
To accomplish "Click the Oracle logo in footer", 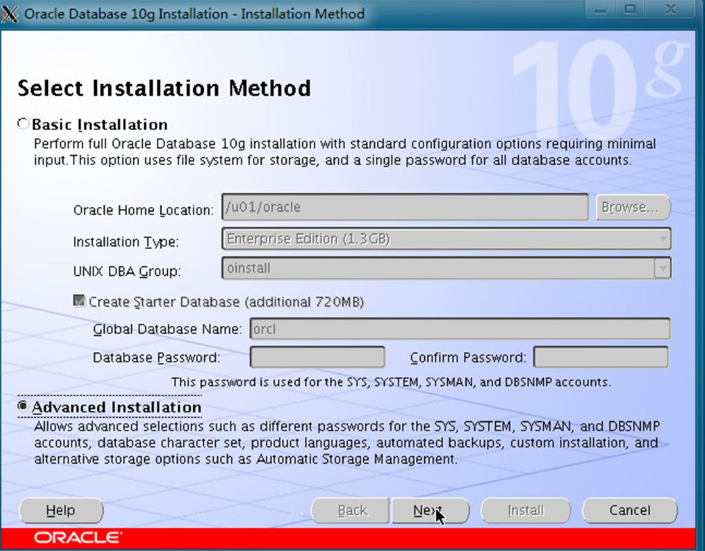I will click(x=77, y=538).
